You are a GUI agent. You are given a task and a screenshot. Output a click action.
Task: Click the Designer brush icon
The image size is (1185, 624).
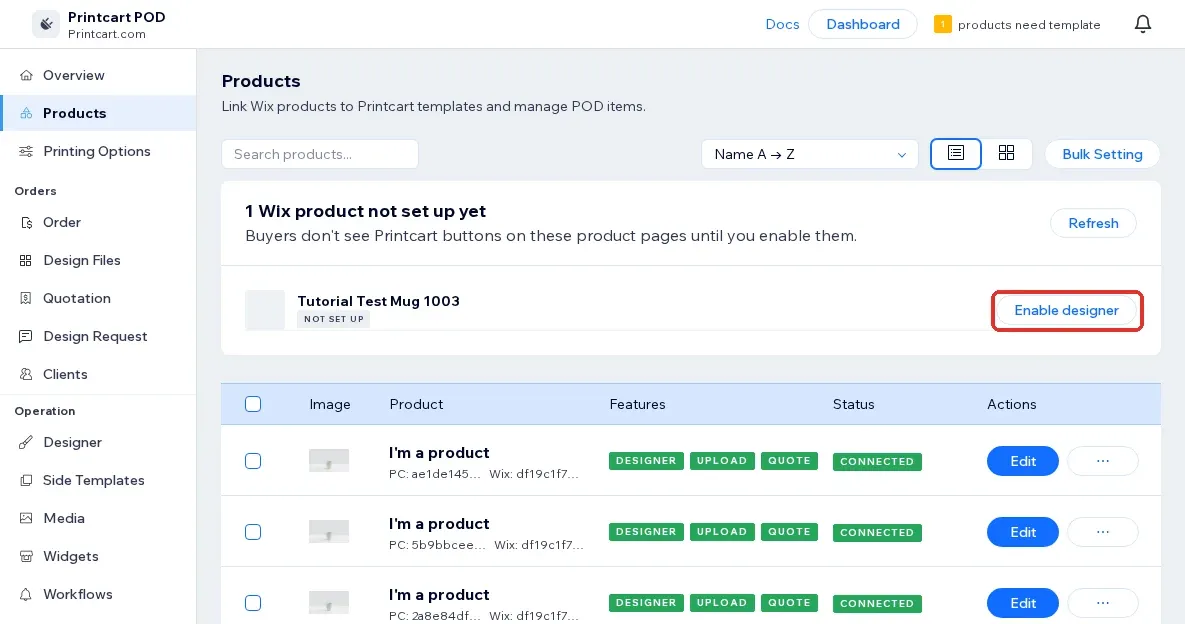coord(26,442)
